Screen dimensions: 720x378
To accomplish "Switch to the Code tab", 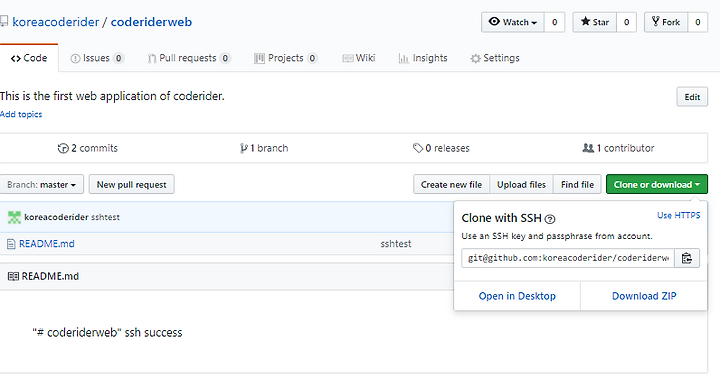I will (x=29, y=58).
